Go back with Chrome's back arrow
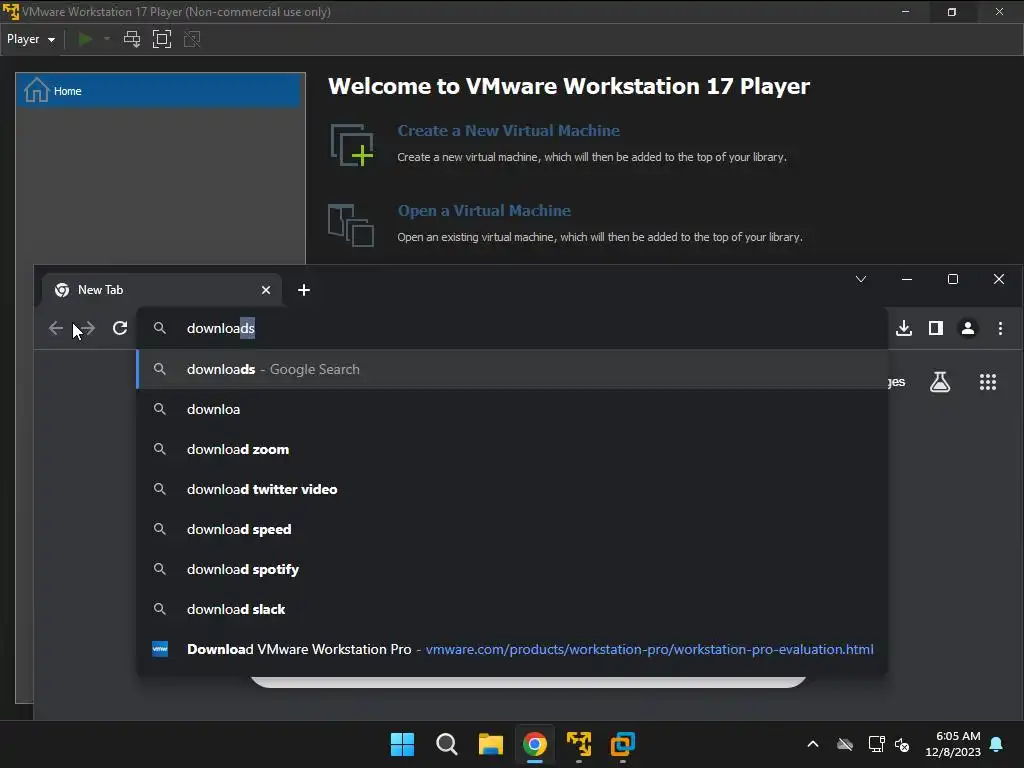The height and width of the screenshot is (768, 1024). [56, 328]
